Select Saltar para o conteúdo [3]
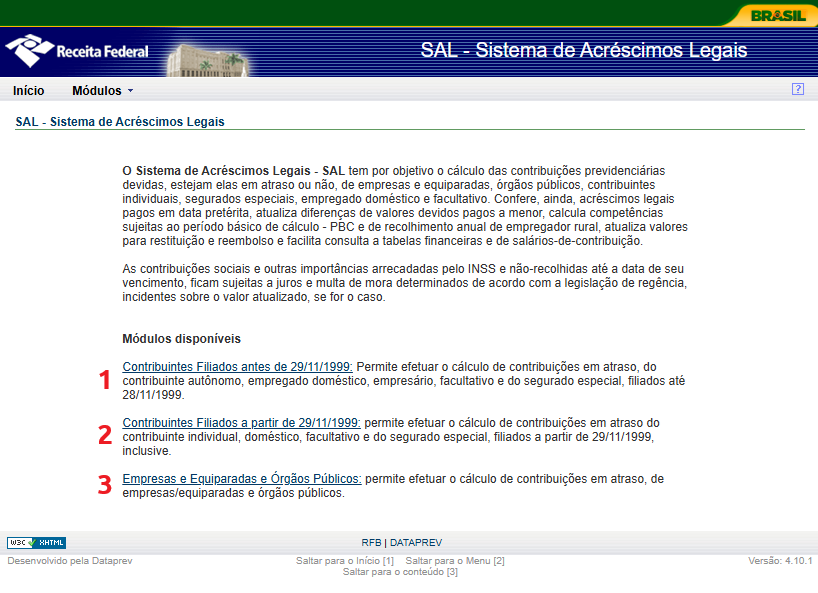This screenshot has width=818, height=593. point(400,572)
